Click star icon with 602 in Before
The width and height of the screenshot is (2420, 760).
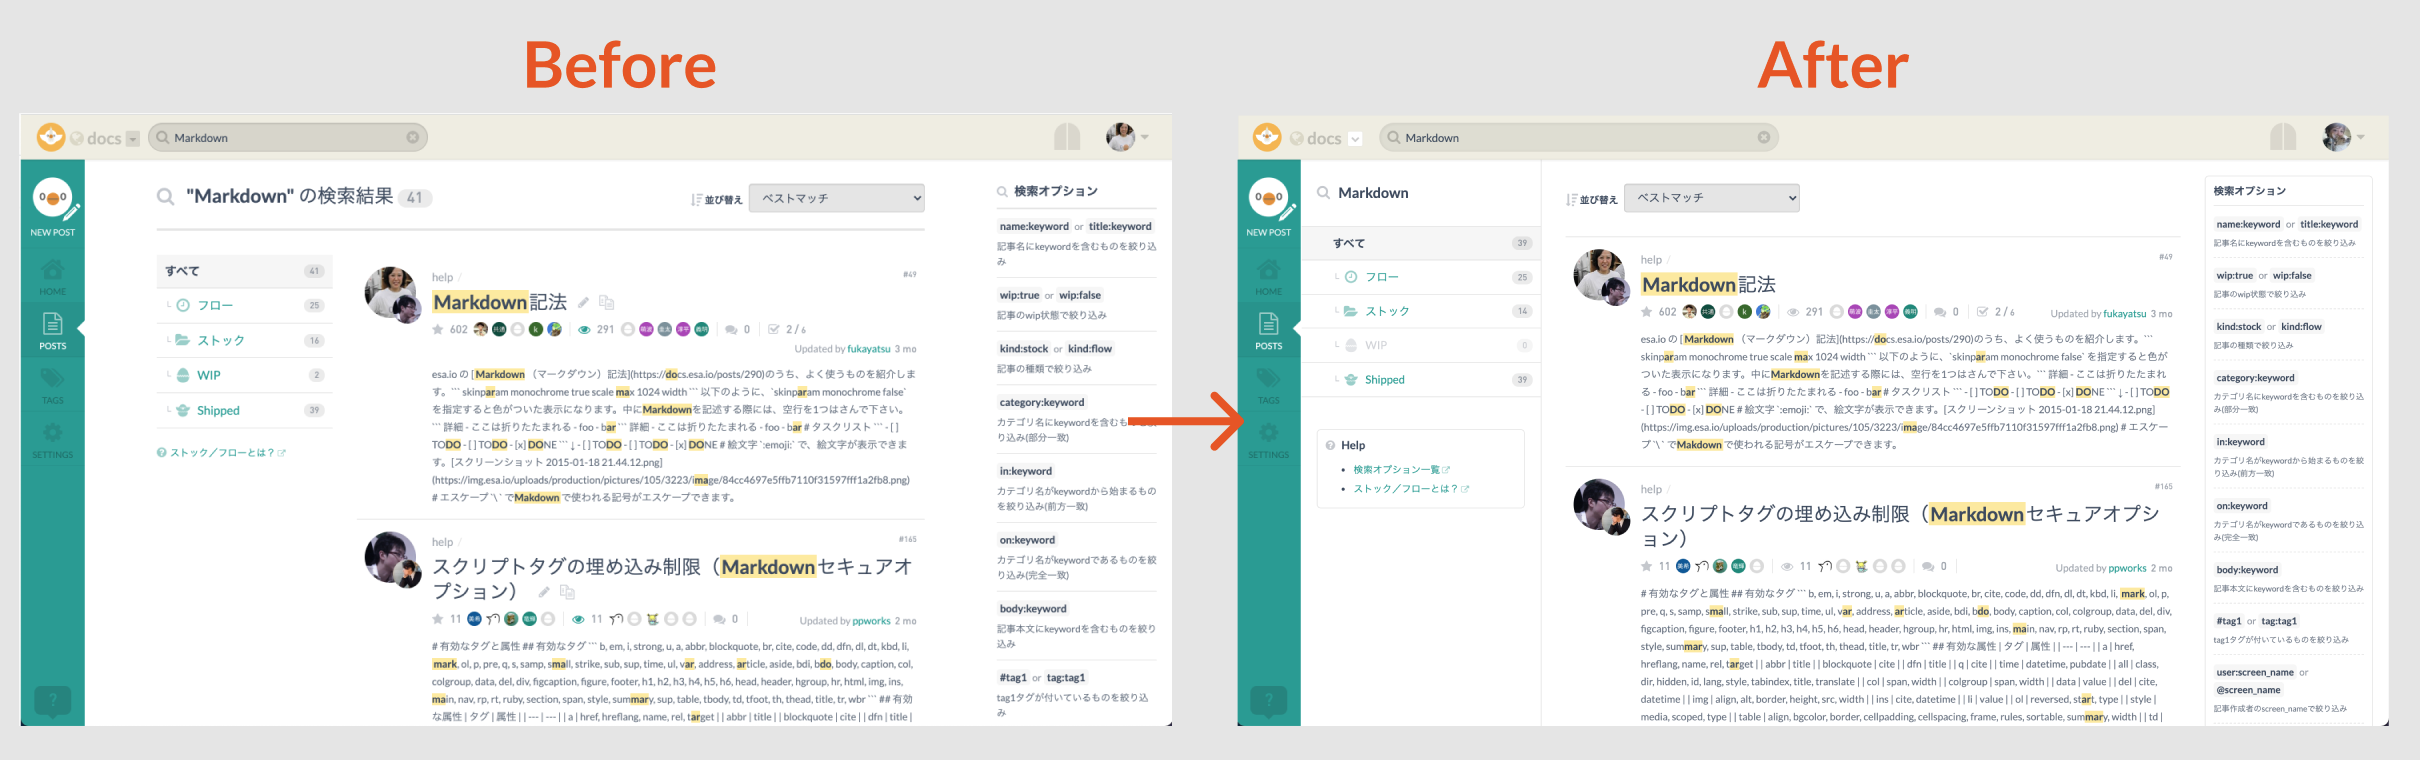438,329
